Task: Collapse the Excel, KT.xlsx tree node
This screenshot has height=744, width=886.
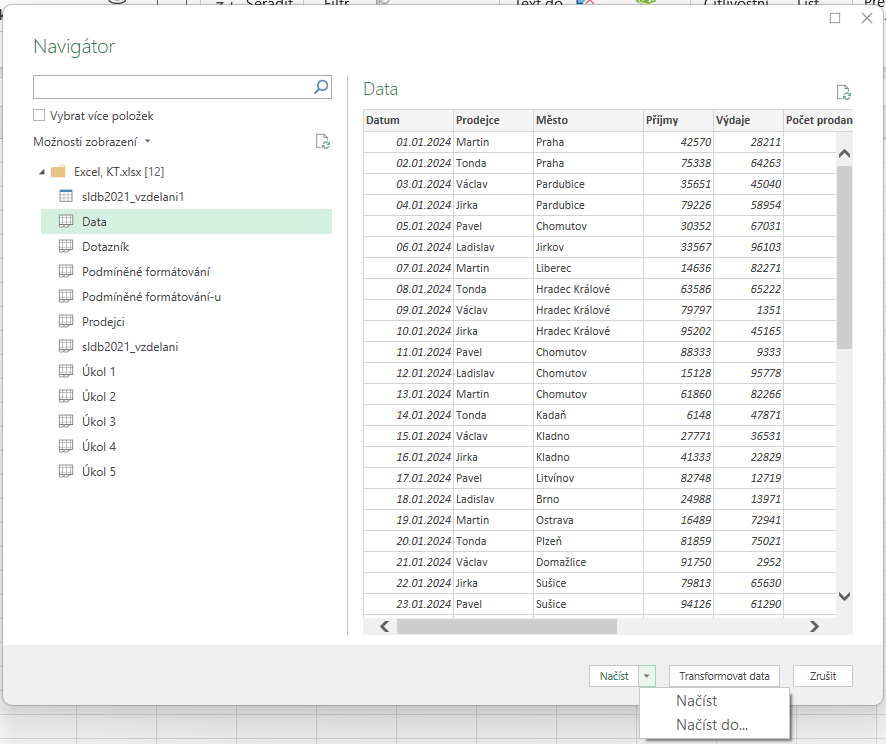Action: pyautogui.click(x=42, y=172)
